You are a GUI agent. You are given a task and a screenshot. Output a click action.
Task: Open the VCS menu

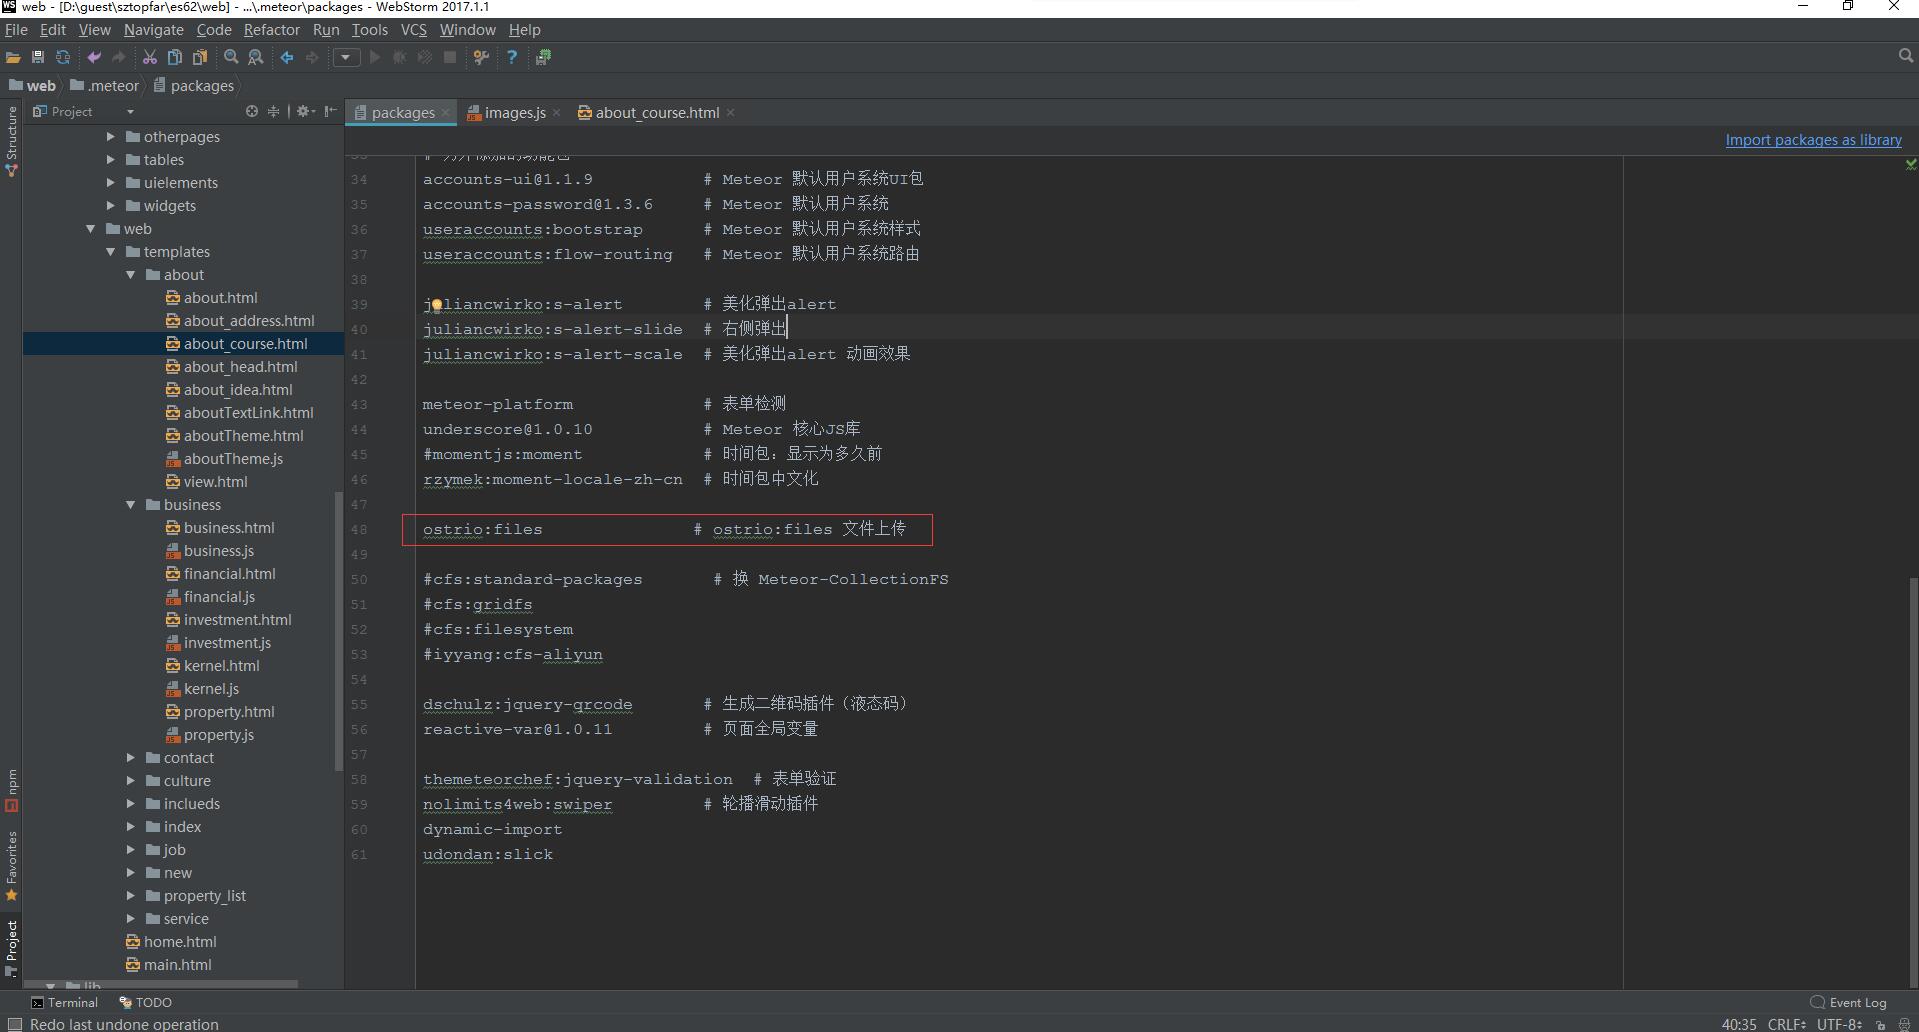413,29
